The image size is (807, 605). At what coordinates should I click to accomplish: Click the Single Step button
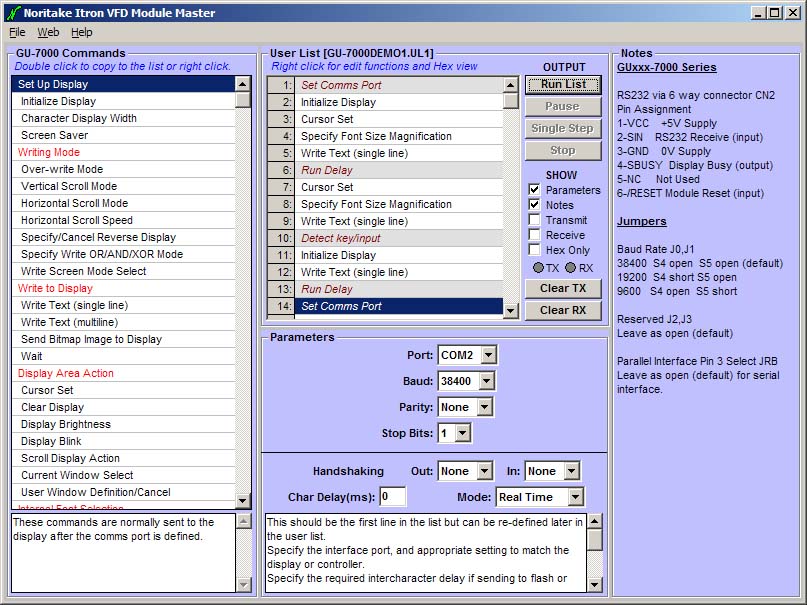(563, 129)
